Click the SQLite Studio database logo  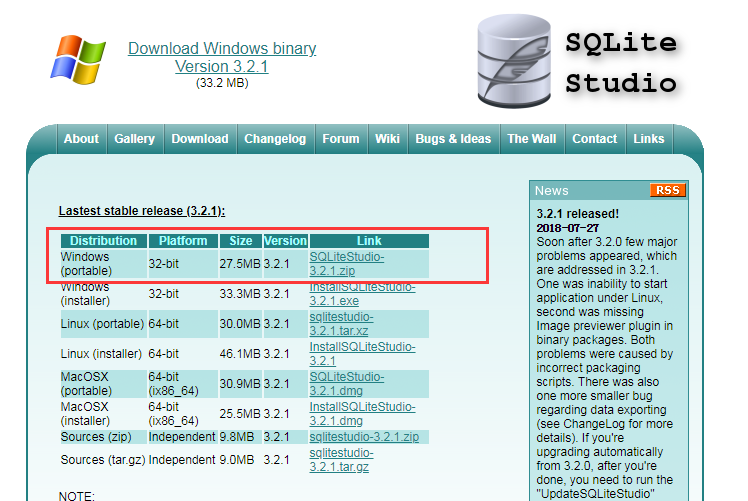tap(514, 61)
